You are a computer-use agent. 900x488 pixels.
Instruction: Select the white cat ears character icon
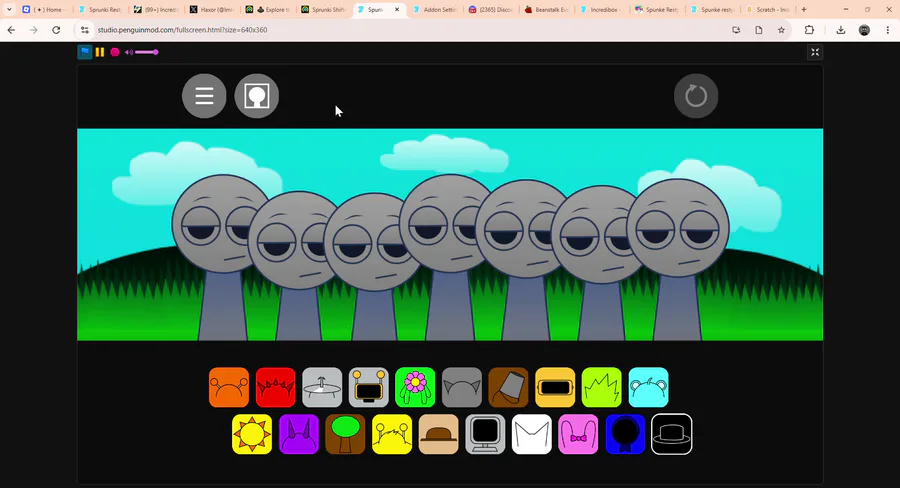532,434
